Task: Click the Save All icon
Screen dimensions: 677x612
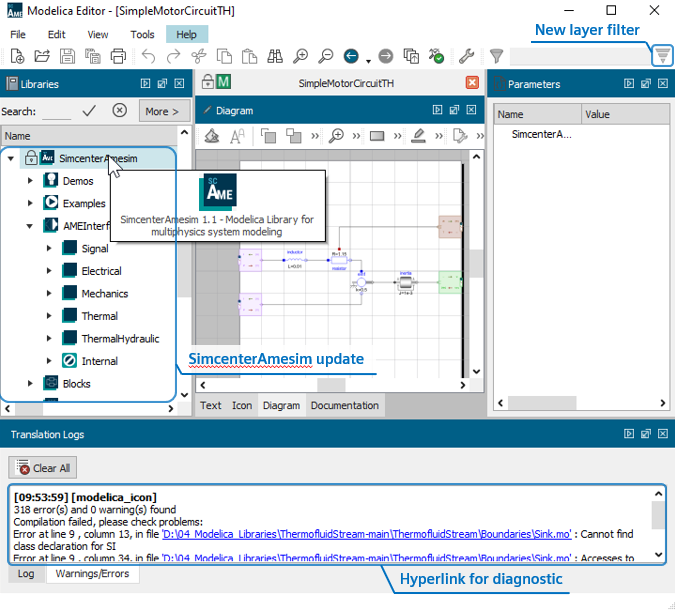Action: tap(92, 56)
